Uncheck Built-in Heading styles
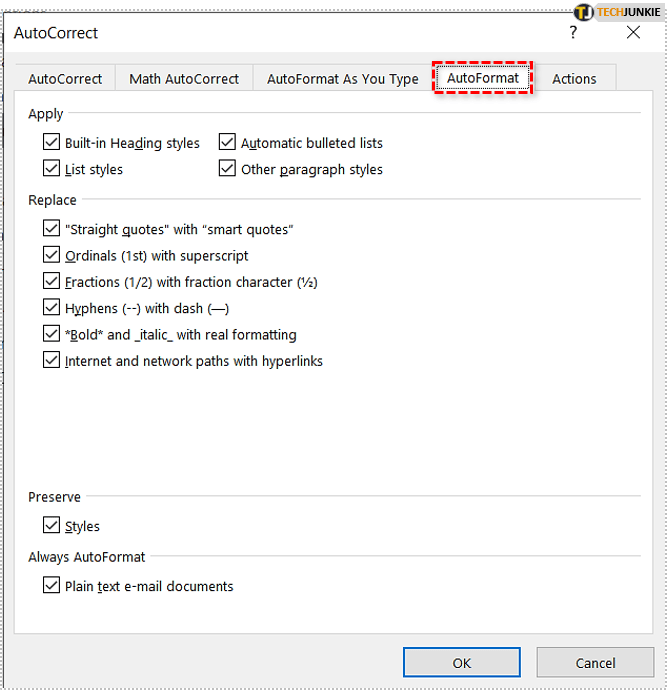Image resolution: width=668 pixels, height=690 pixels. 52,143
